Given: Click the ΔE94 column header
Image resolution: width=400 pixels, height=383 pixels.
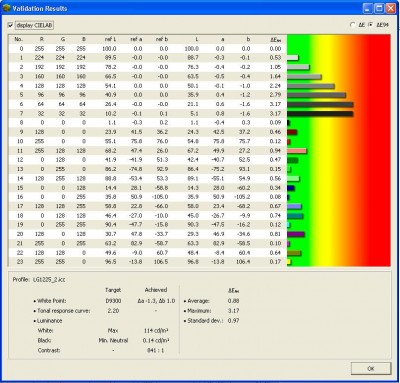Looking at the screenshot, I should [275, 40].
